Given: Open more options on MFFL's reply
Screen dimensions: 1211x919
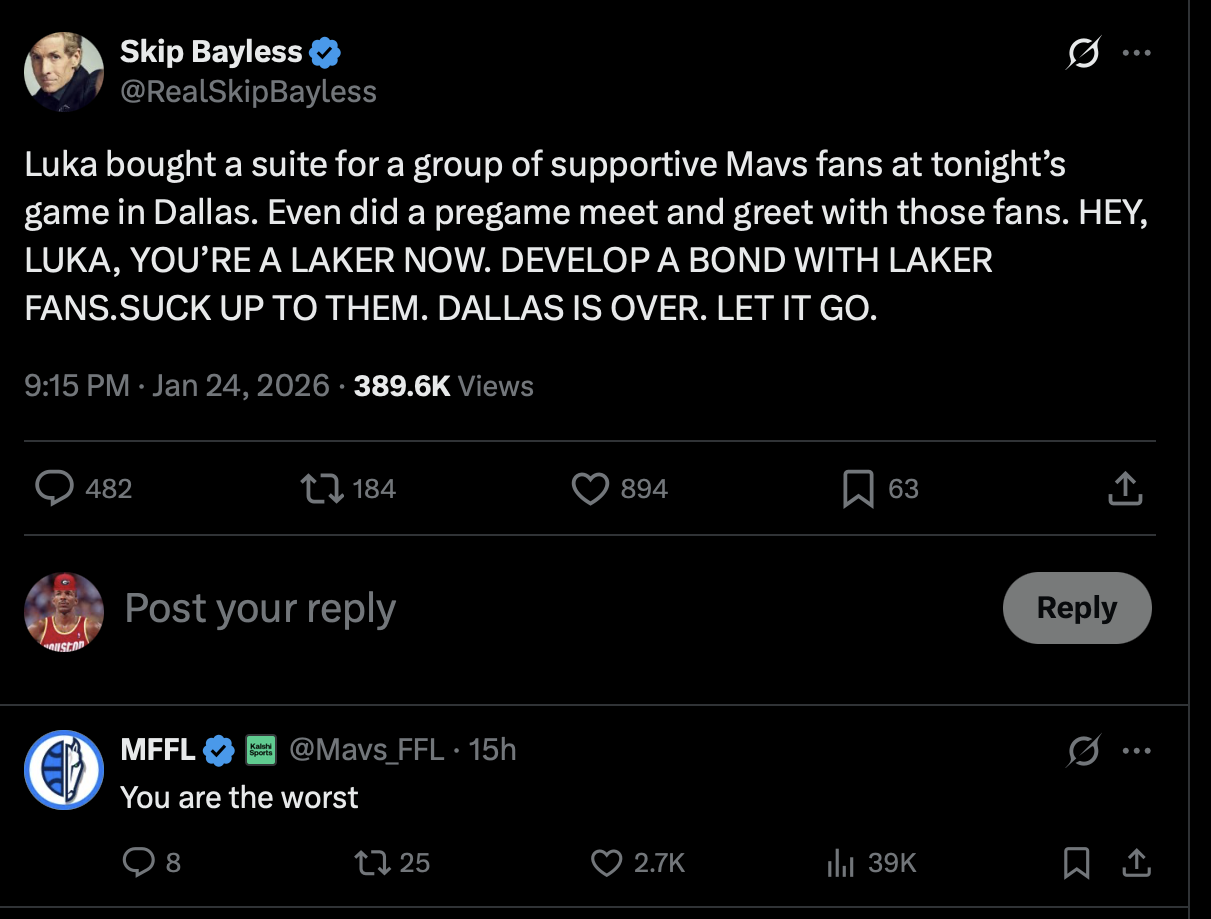Looking at the screenshot, I should point(1136,750).
